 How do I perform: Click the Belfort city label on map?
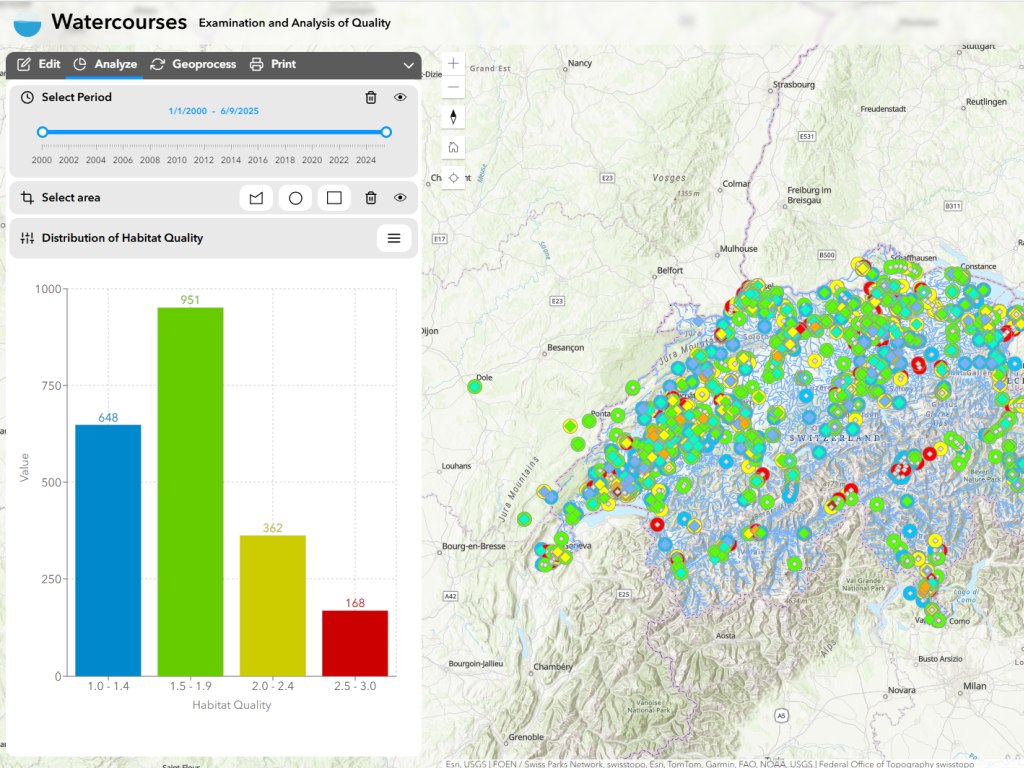(670, 270)
